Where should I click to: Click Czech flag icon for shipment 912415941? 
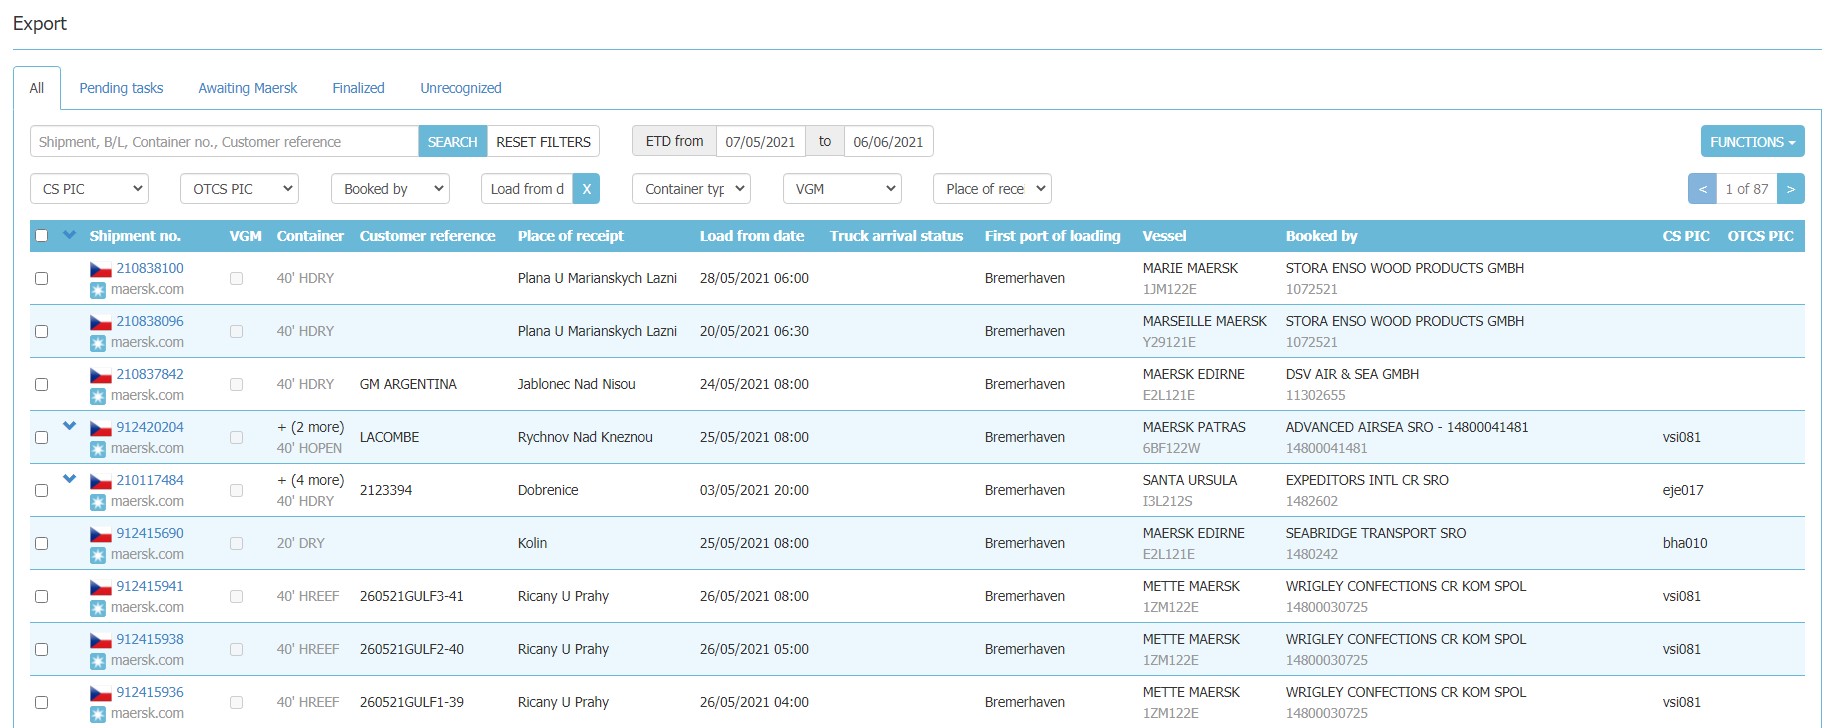(x=100, y=587)
